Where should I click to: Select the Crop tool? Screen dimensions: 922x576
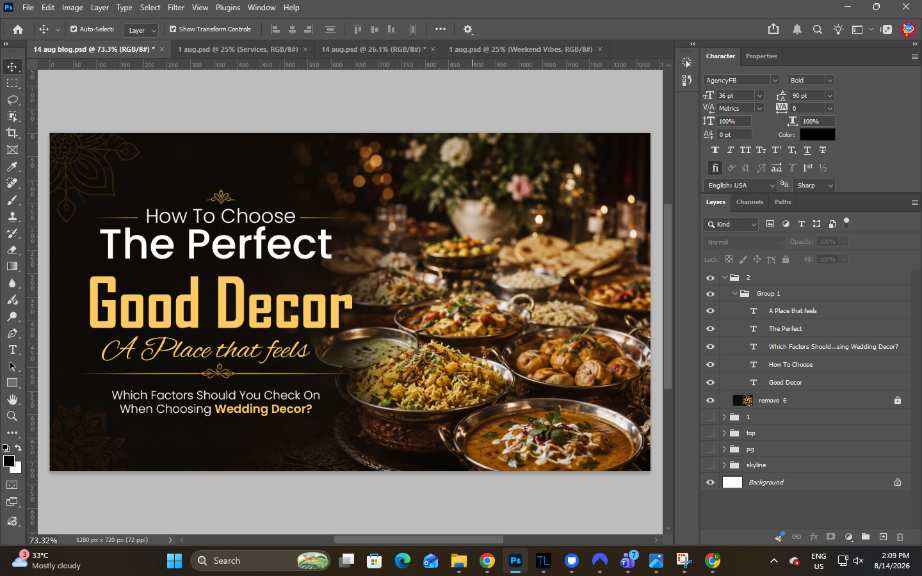pyautogui.click(x=12, y=133)
